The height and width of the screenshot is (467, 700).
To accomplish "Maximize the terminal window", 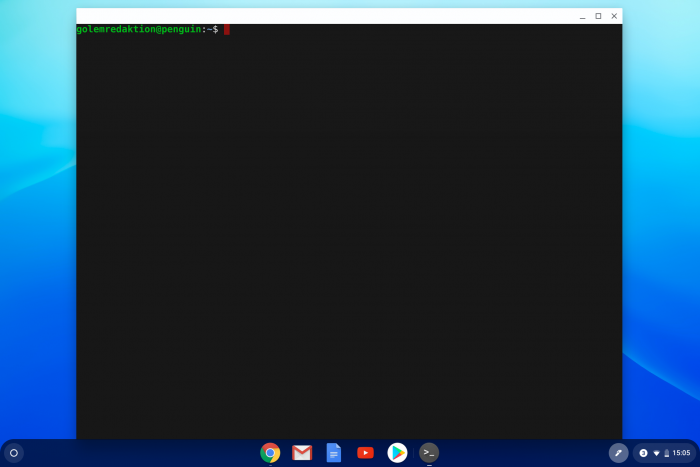I will coord(598,16).
